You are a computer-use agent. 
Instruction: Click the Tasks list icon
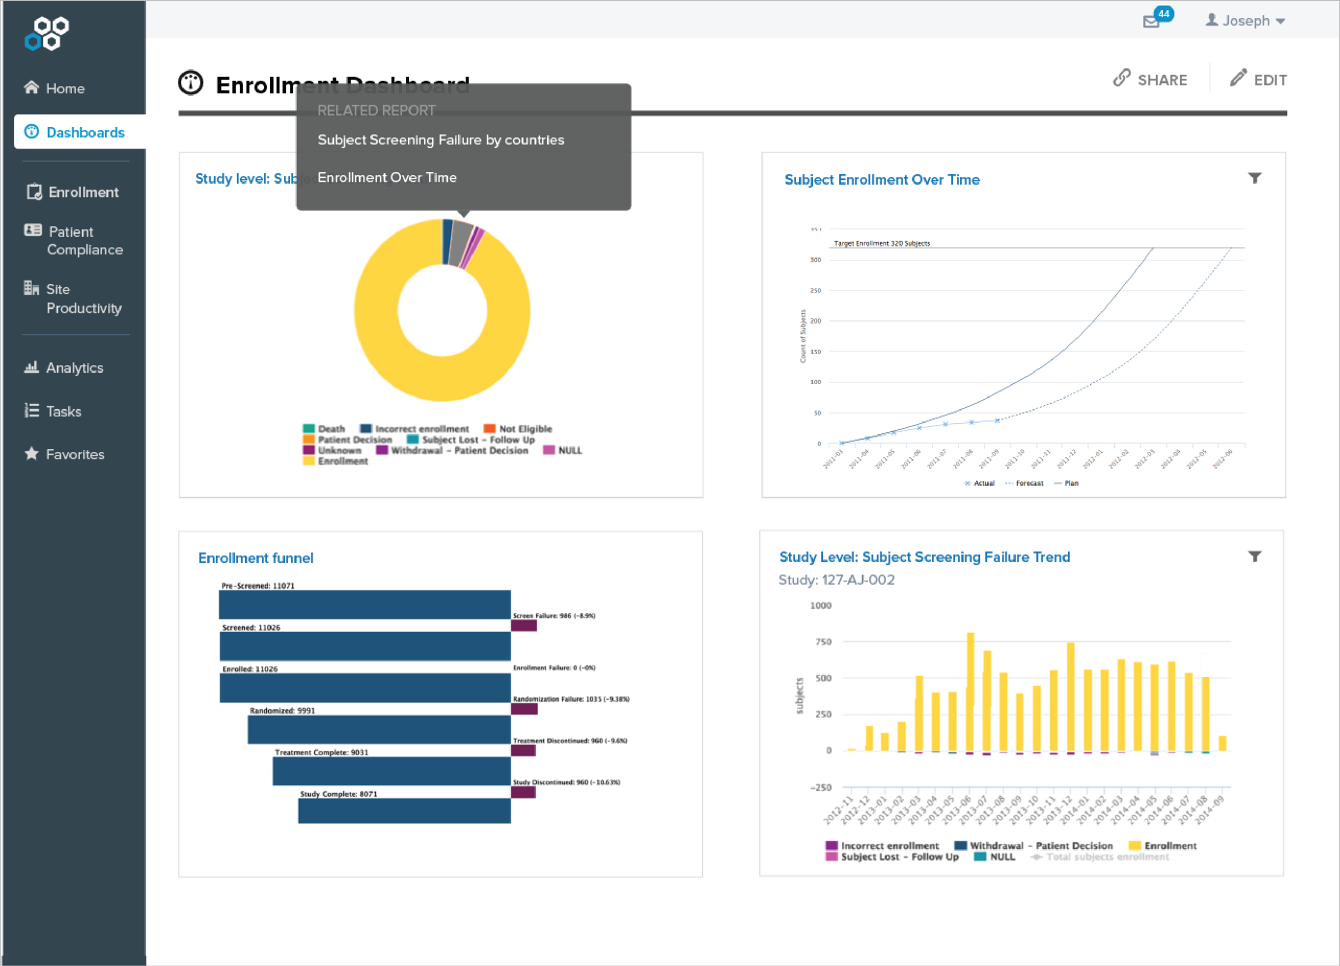(32, 411)
